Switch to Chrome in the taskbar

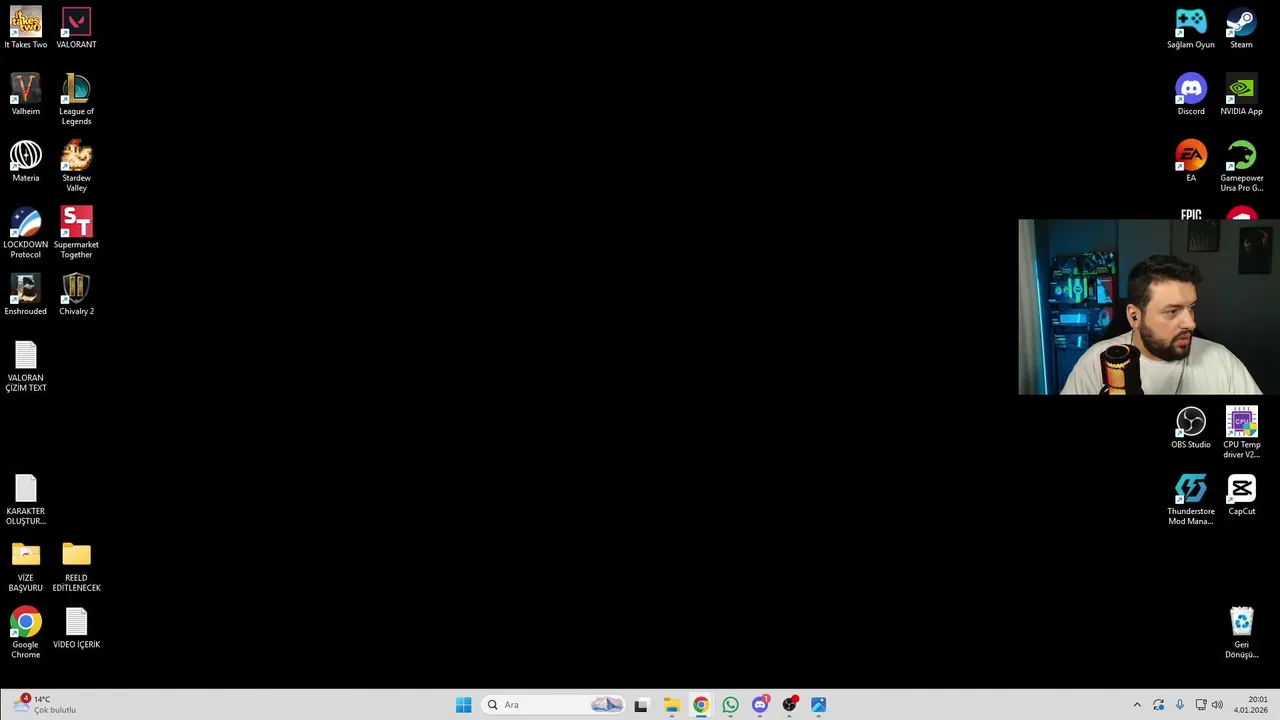click(701, 705)
